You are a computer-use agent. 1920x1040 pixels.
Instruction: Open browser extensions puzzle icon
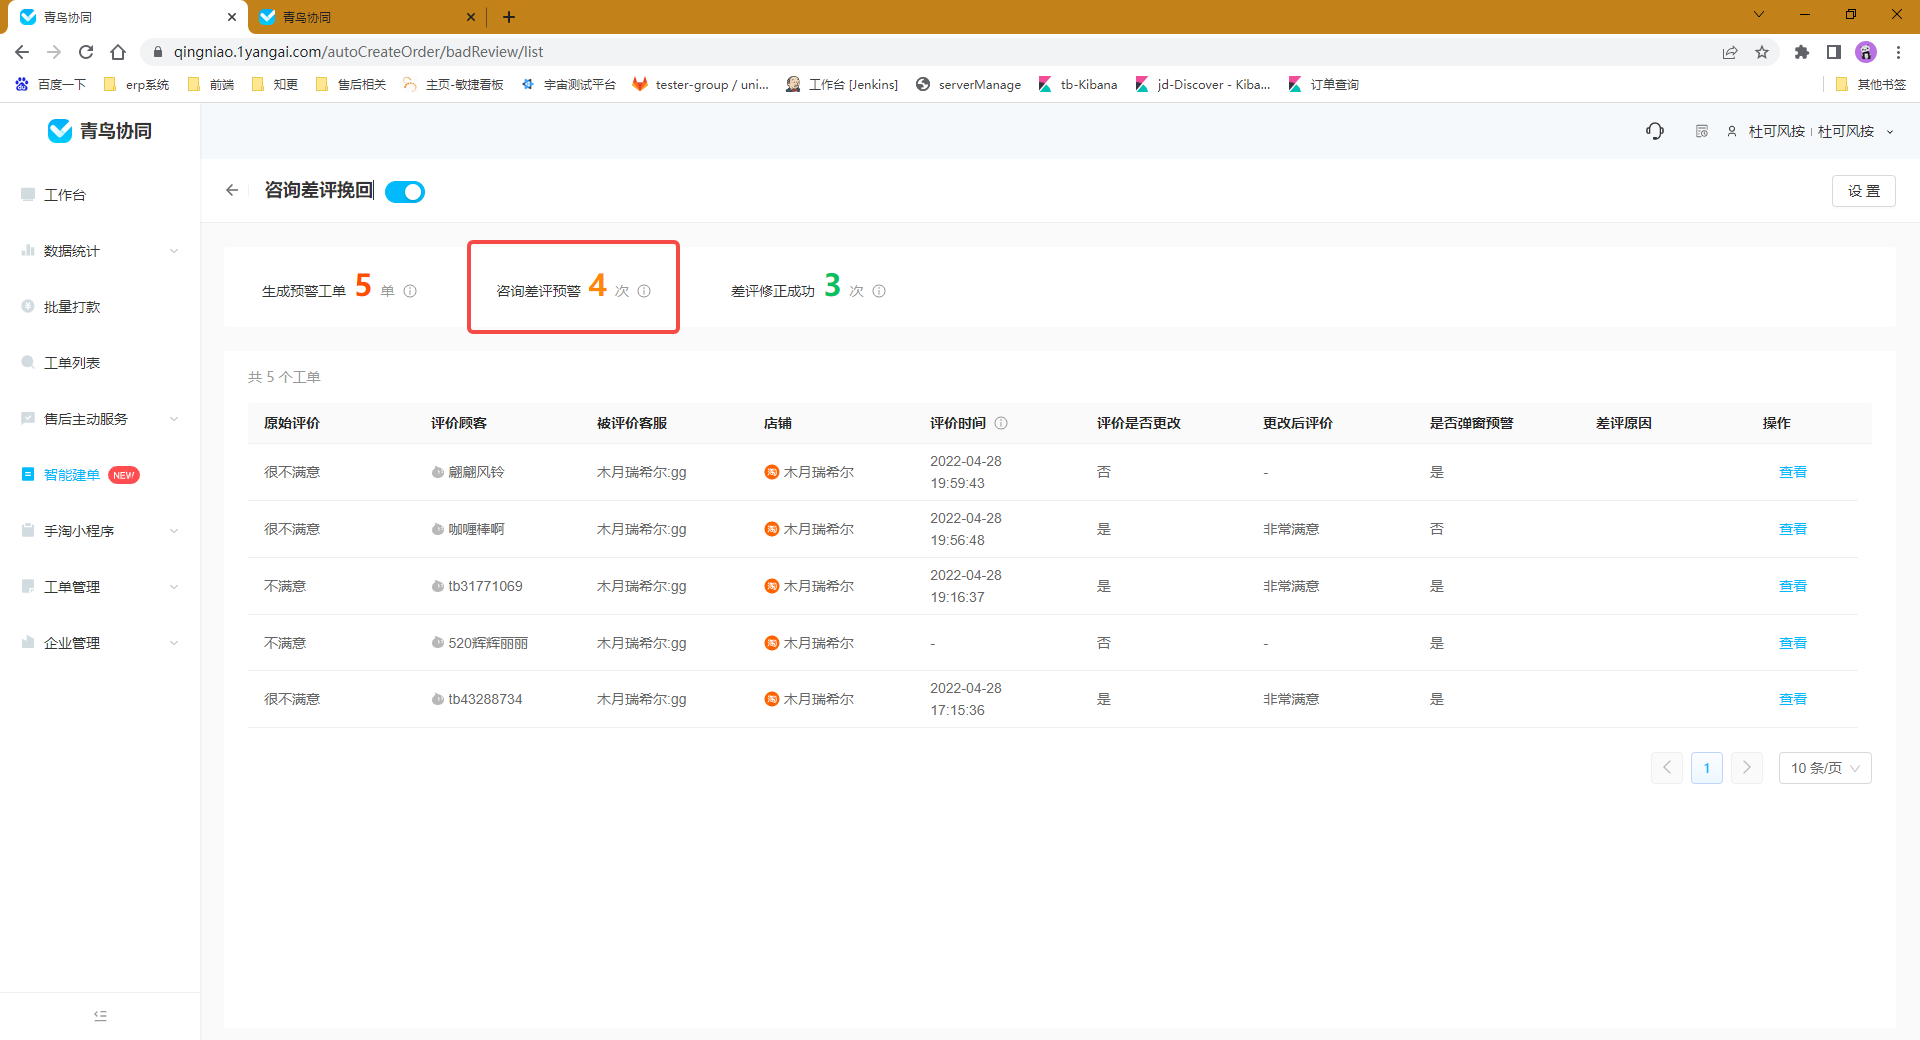(x=1802, y=52)
